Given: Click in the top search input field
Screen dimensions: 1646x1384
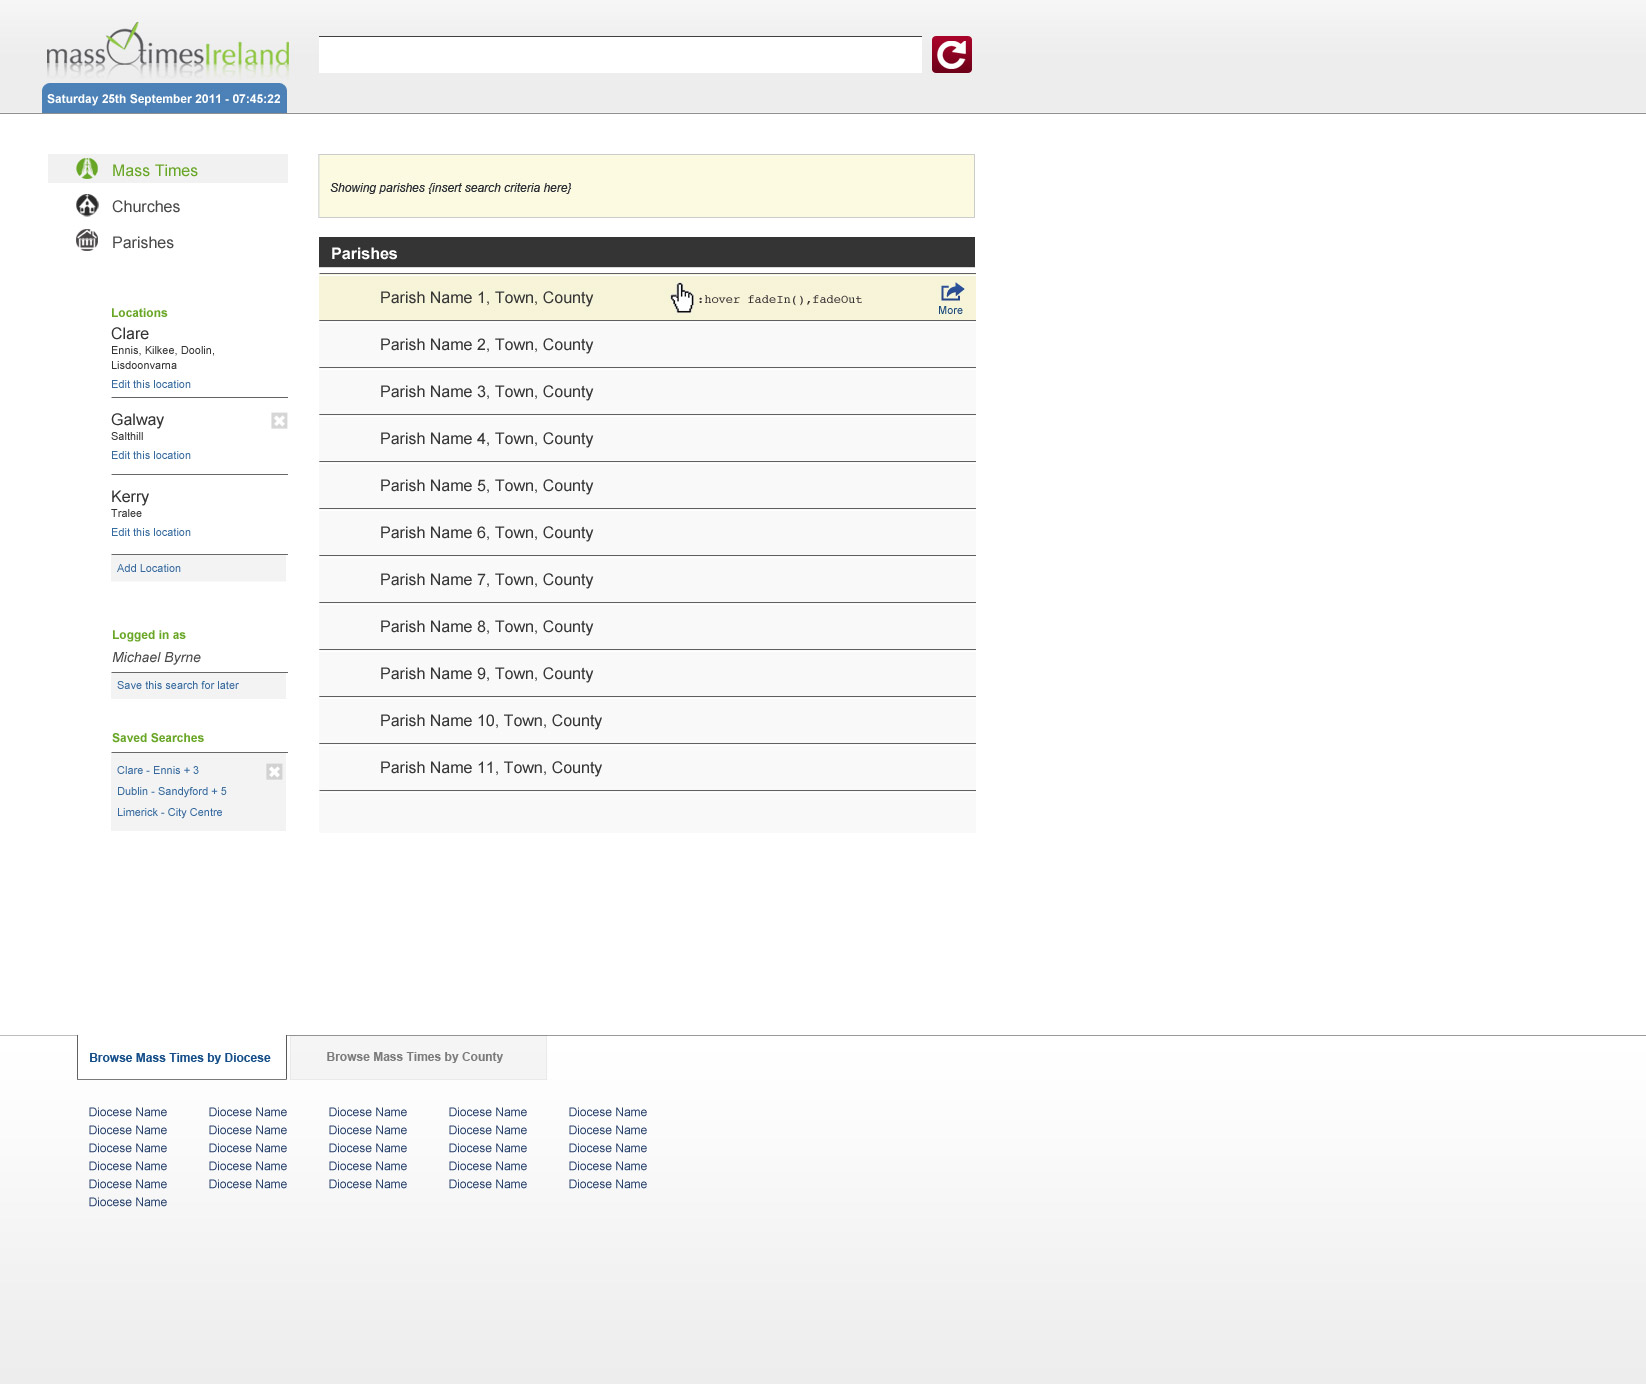Looking at the screenshot, I should pyautogui.click(x=620, y=55).
